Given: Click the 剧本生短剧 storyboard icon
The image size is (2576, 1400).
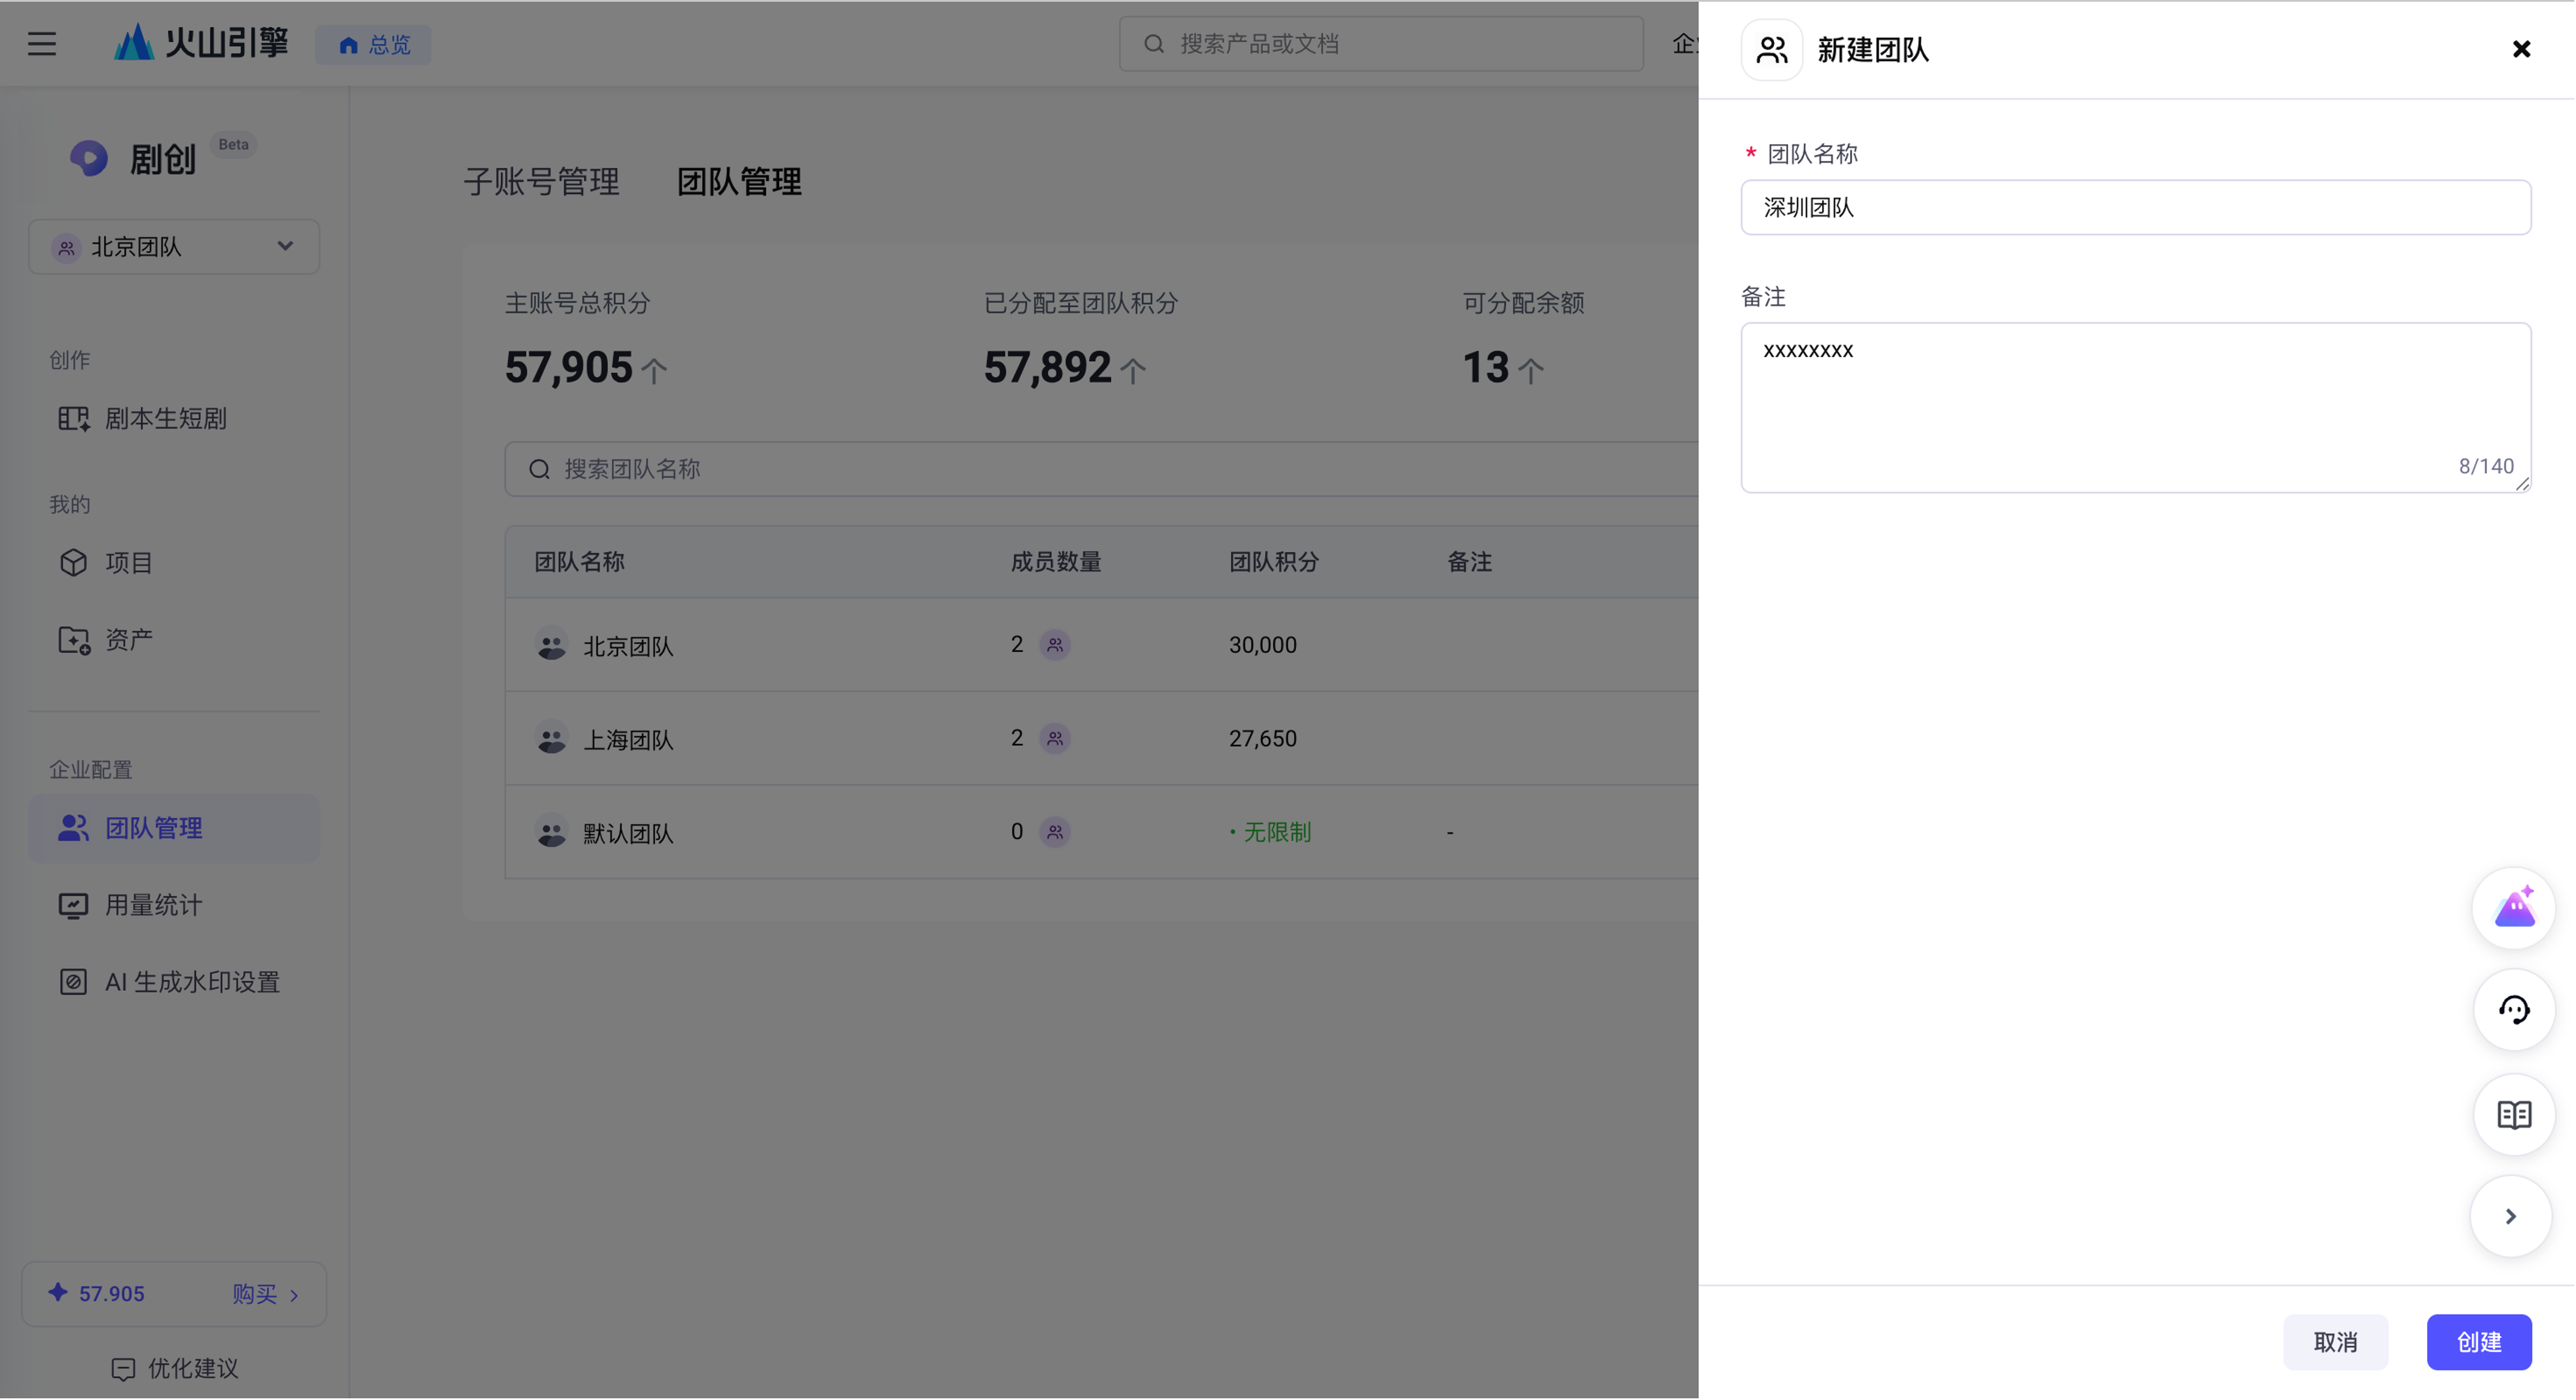Looking at the screenshot, I should click(x=73, y=419).
